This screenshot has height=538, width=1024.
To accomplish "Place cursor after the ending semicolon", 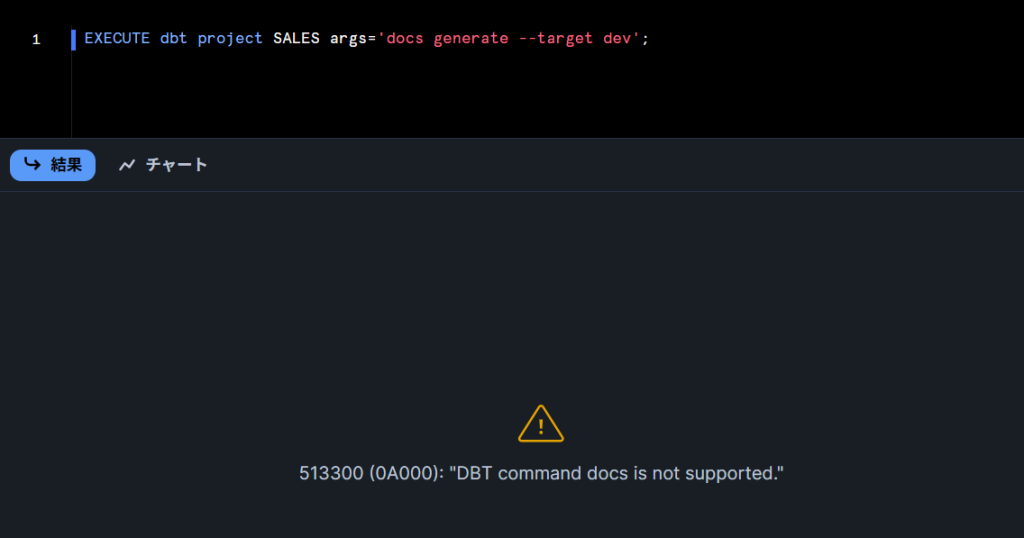I will coord(650,39).
